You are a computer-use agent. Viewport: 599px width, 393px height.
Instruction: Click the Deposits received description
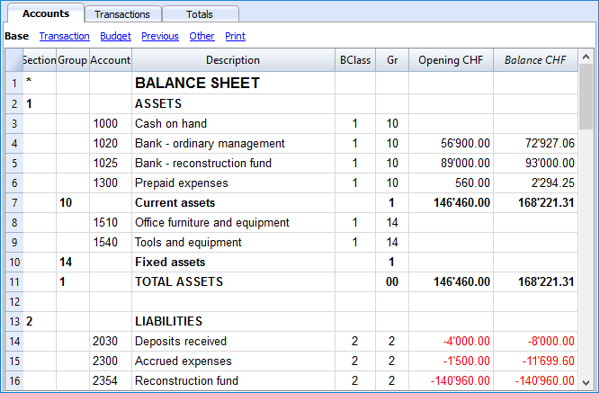point(181,341)
